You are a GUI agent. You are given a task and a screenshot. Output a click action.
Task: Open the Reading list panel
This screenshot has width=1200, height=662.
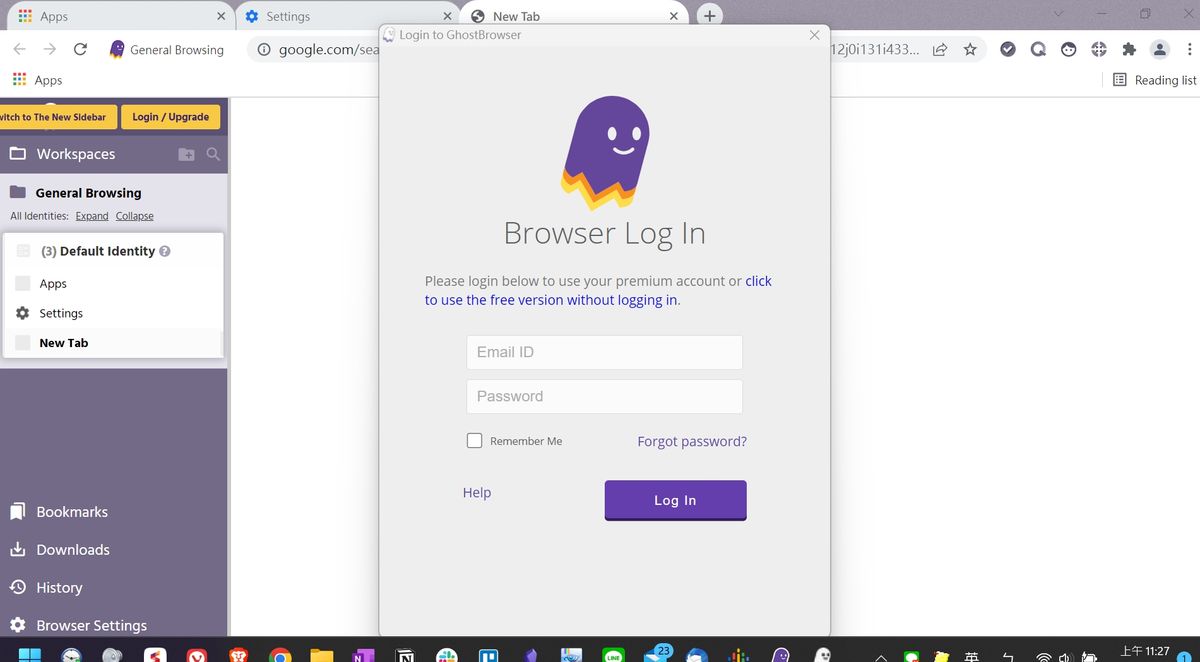pos(1154,80)
